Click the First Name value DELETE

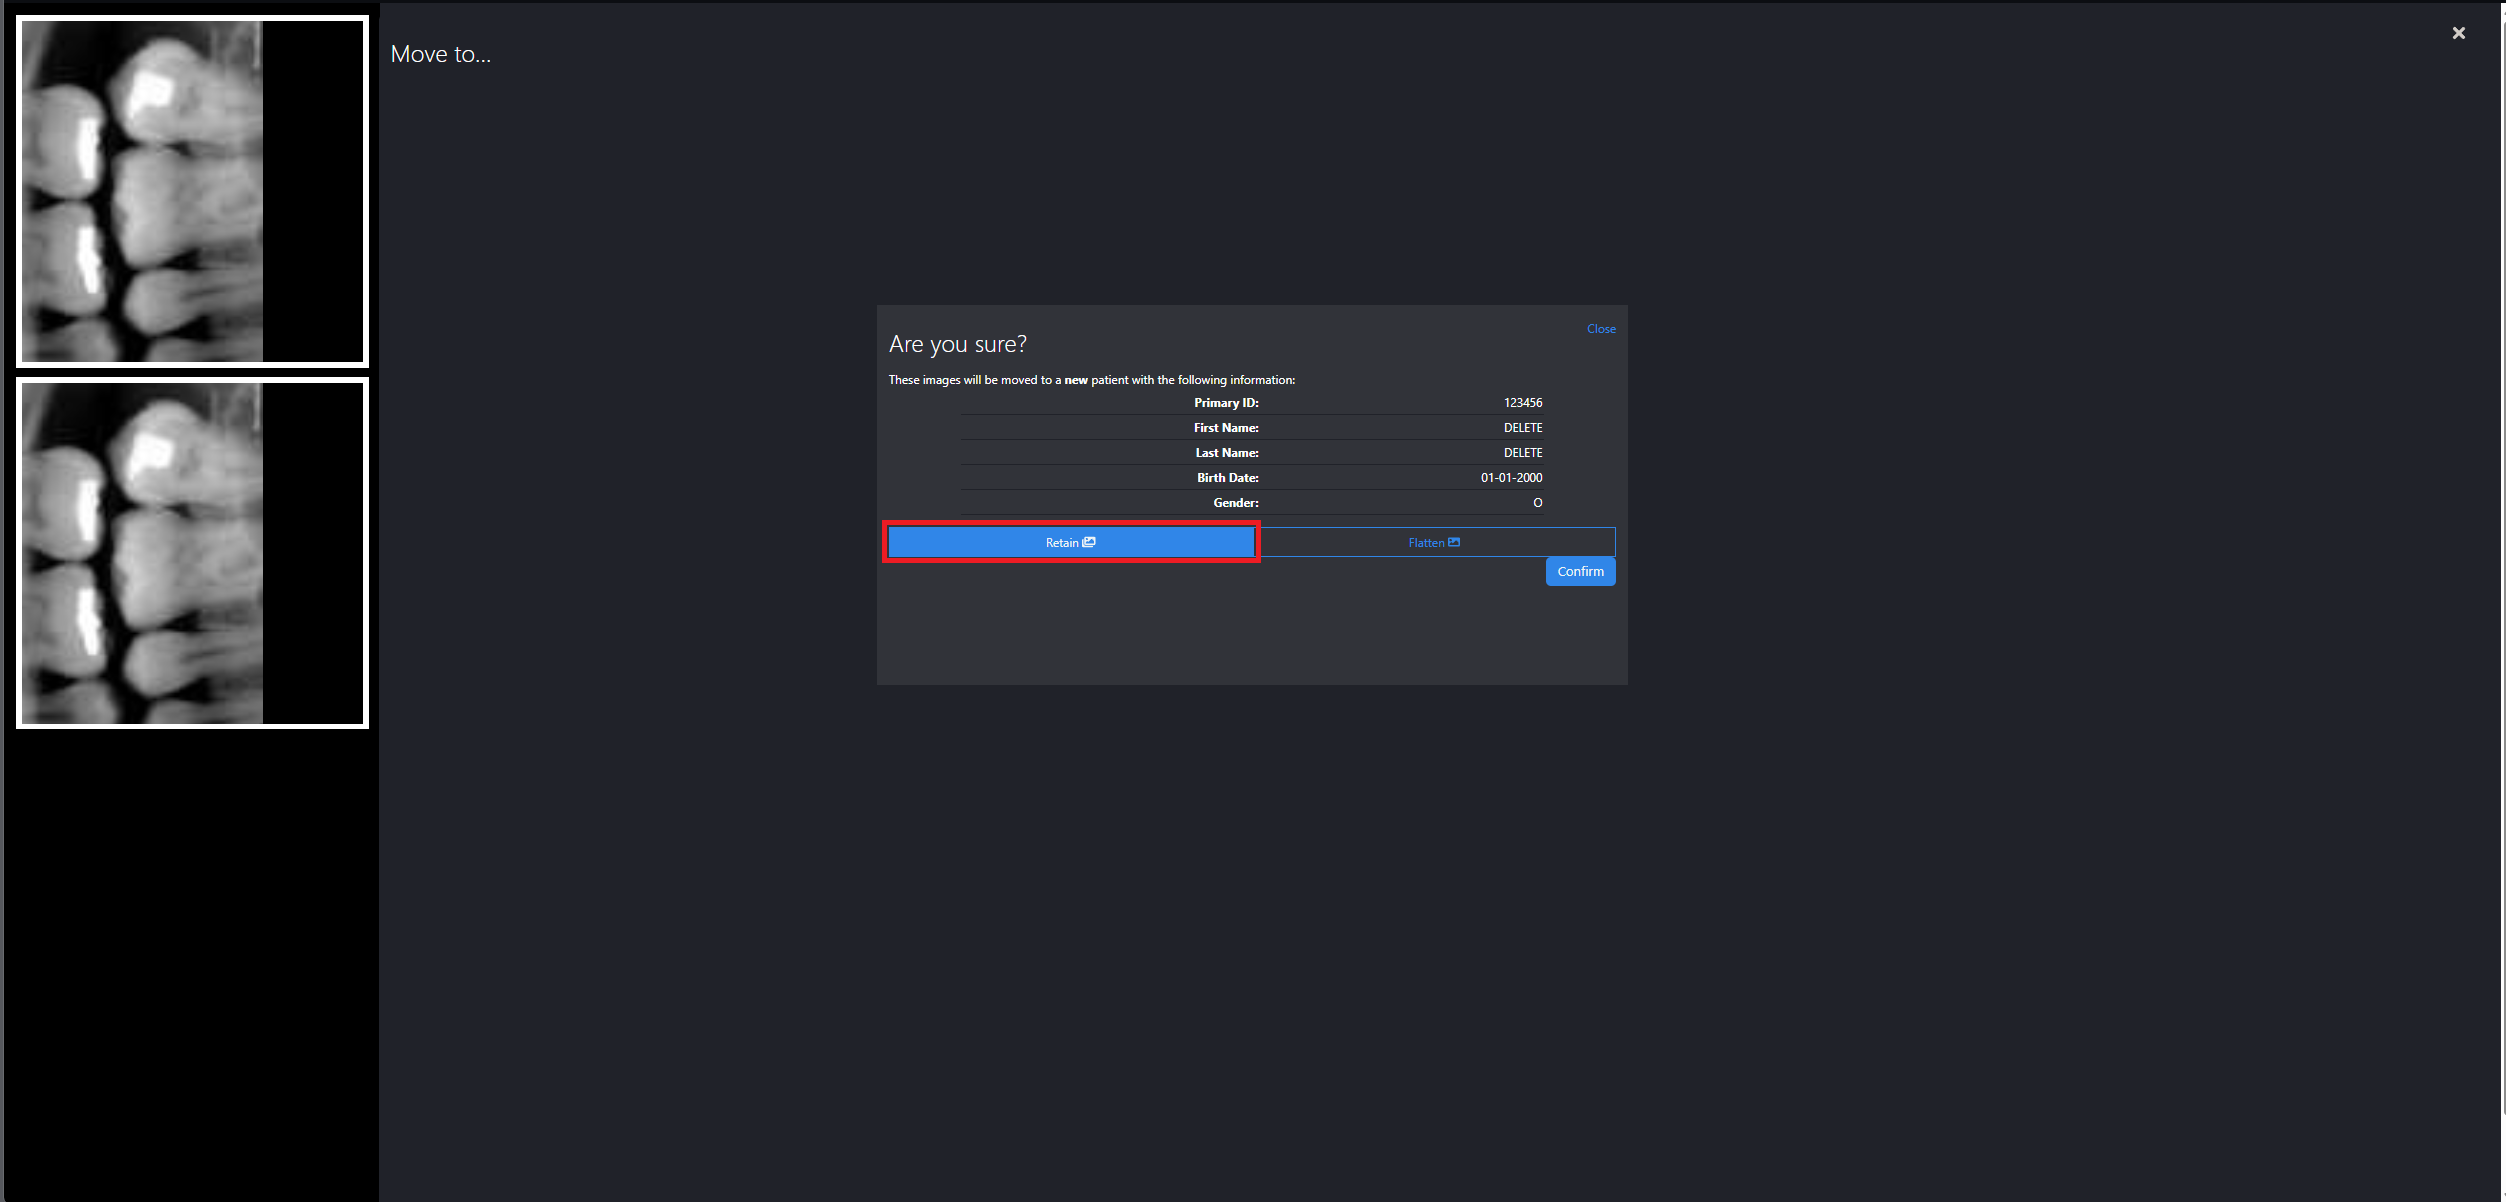click(1522, 428)
